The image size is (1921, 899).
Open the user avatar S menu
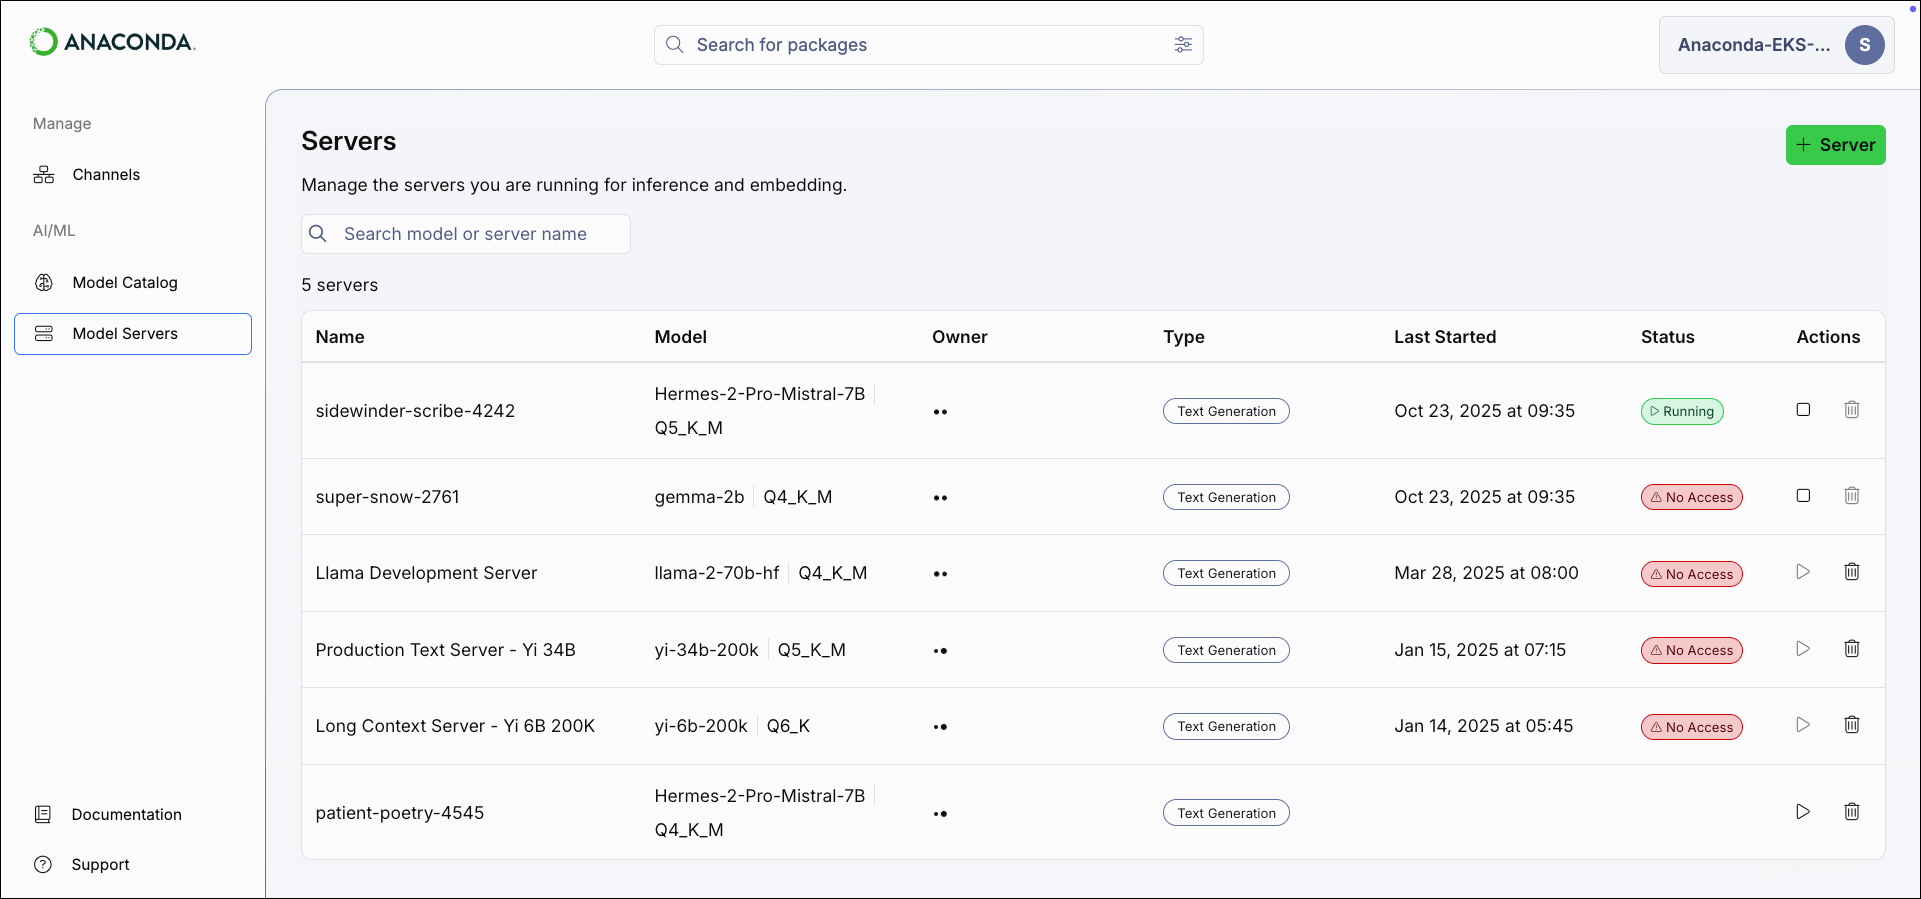1865,45
